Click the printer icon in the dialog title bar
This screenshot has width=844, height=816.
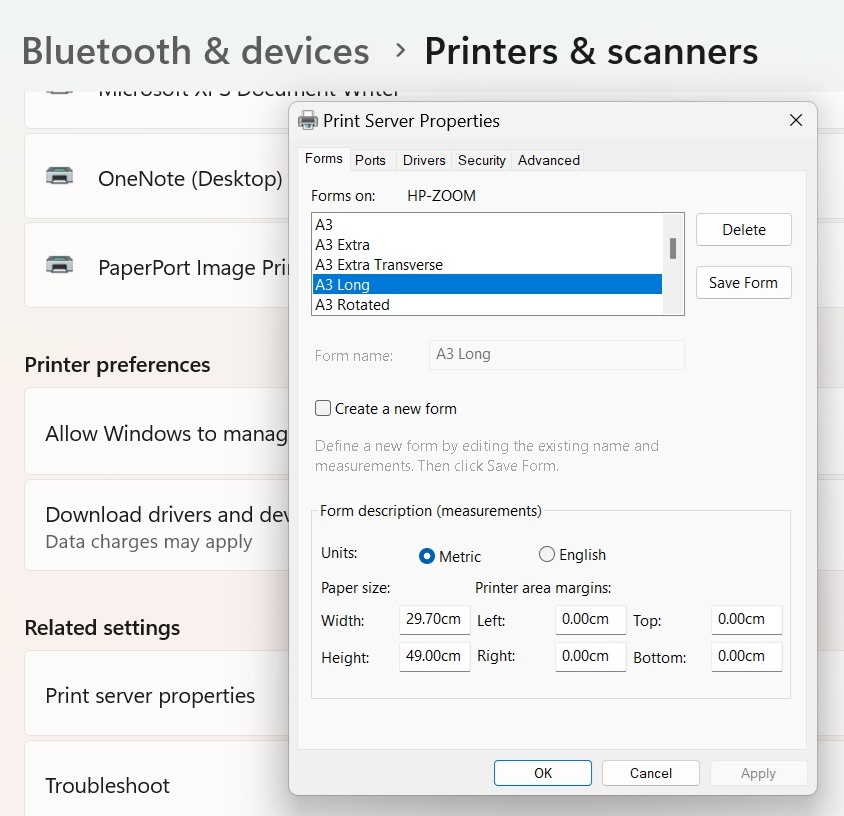point(306,120)
